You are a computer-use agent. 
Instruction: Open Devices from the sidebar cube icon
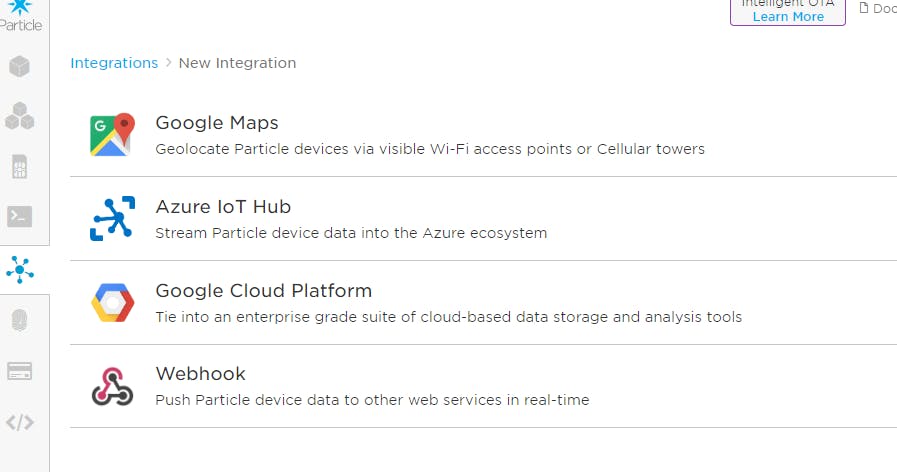(x=20, y=67)
